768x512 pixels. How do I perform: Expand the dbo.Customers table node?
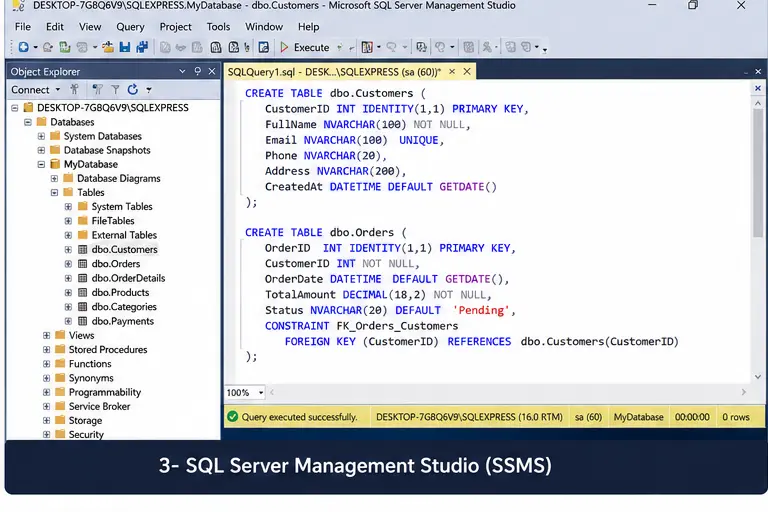point(68,250)
